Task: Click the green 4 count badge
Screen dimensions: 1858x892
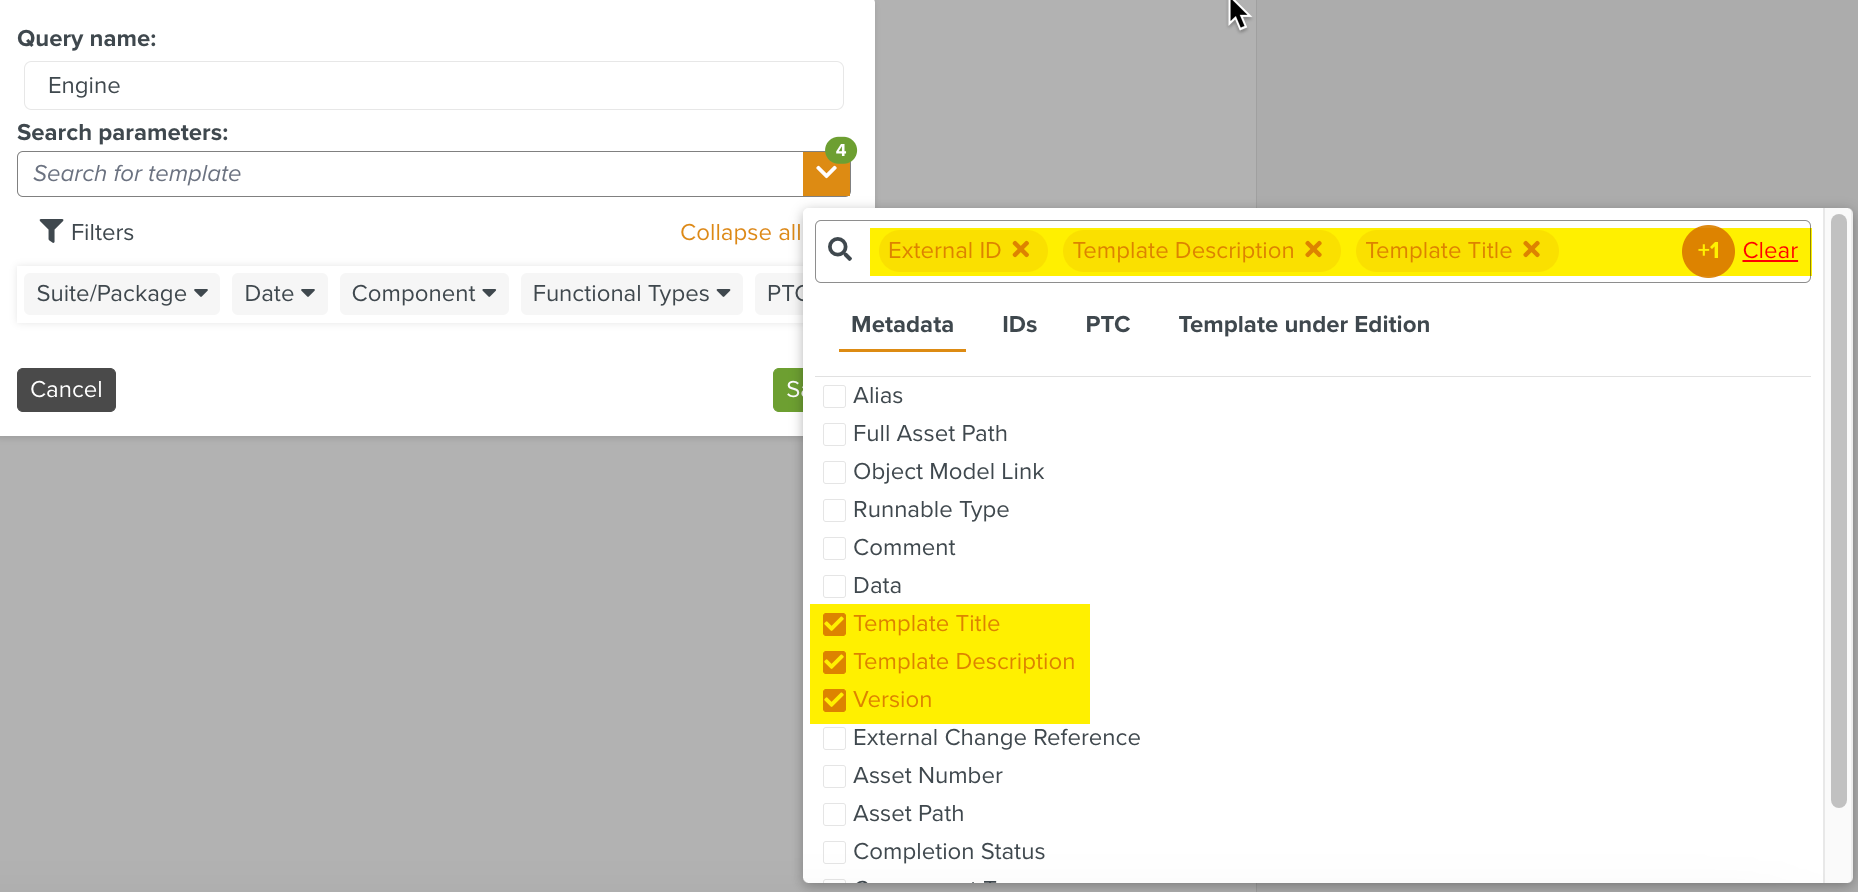Action: click(x=841, y=151)
